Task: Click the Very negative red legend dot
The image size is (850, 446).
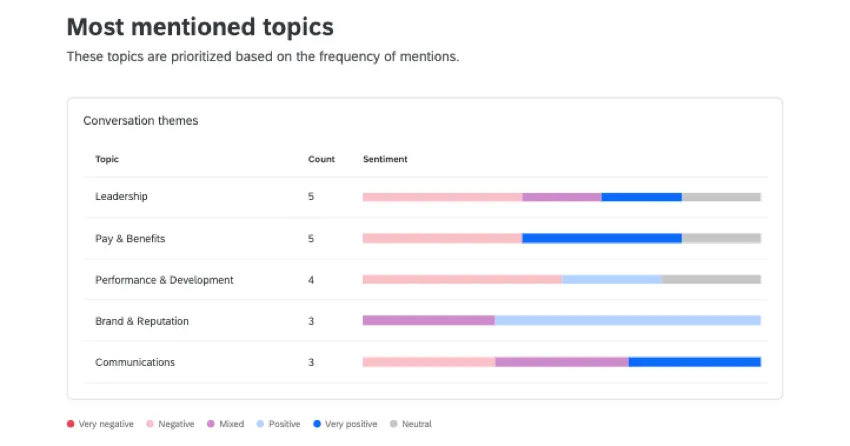Action: [x=70, y=424]
